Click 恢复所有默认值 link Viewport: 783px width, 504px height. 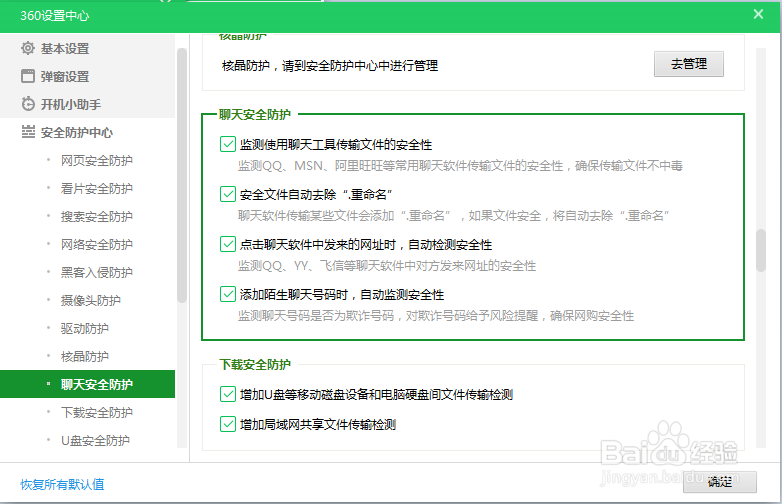click(62, 484)
